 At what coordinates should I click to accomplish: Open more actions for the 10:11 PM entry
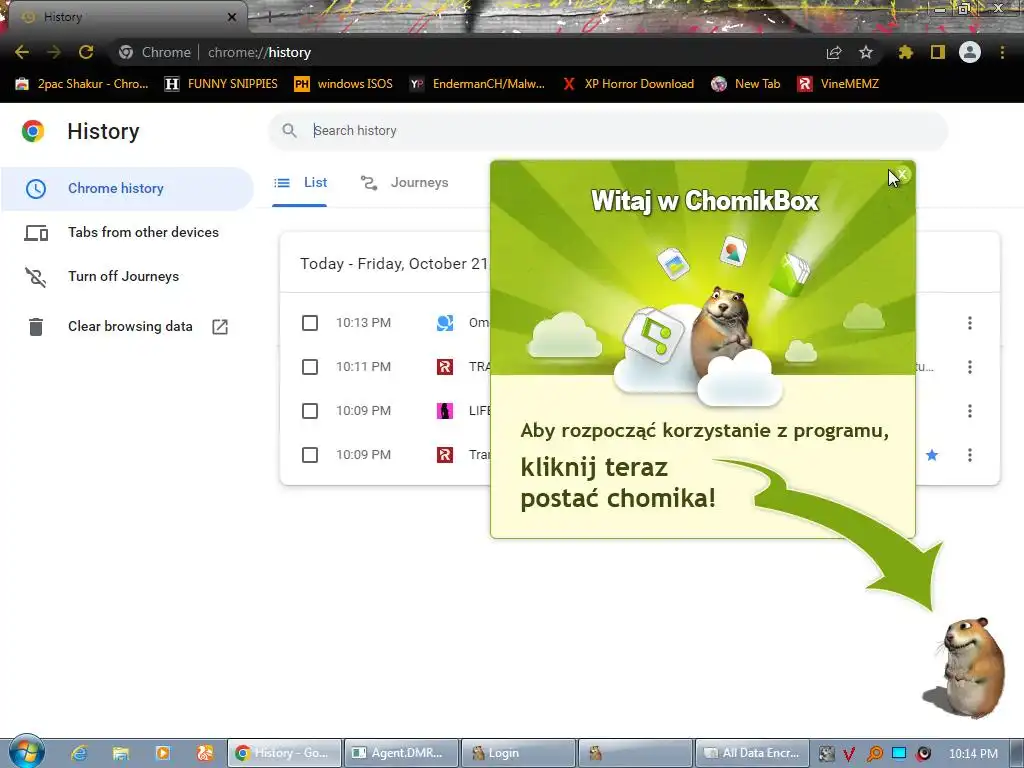pyautogui.click(x=970, y=367)
